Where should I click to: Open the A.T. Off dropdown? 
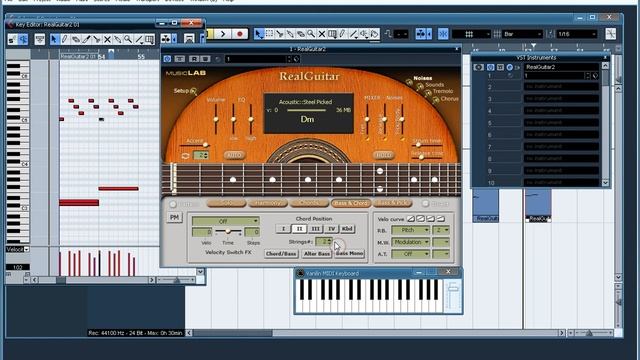tap(410, 254)
